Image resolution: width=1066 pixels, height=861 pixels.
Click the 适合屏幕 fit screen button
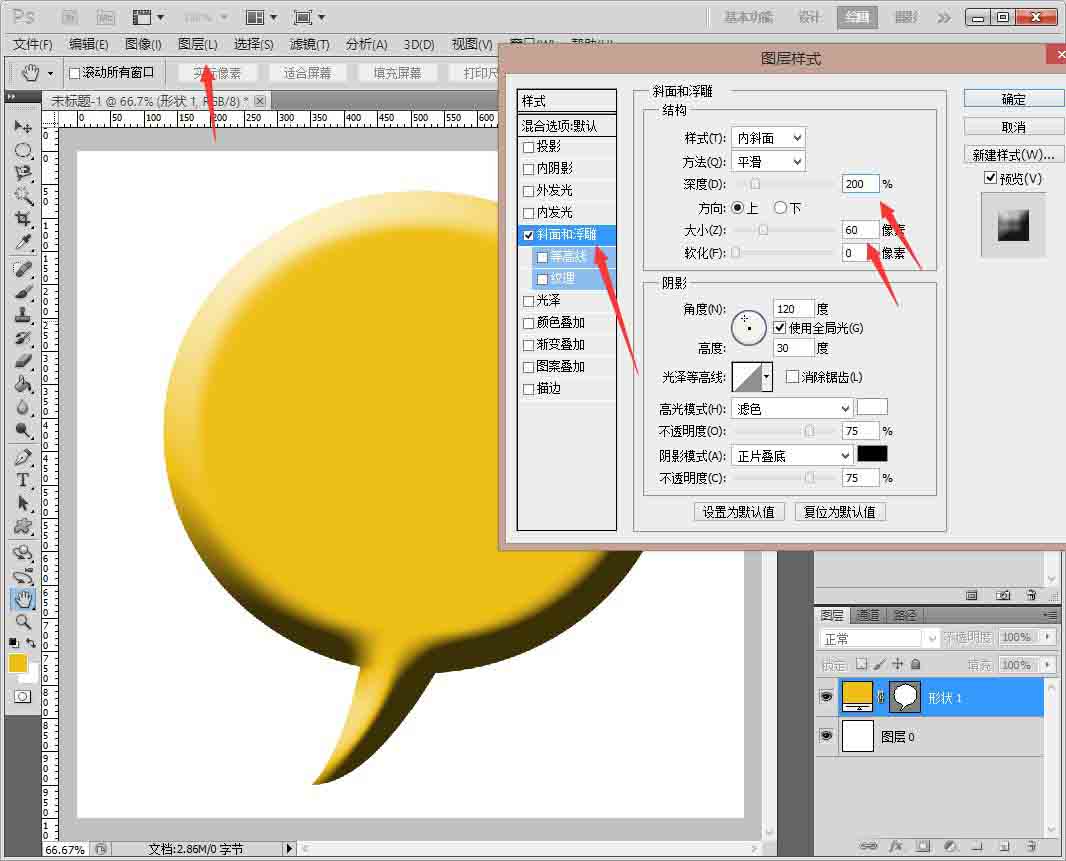[307, 73]
